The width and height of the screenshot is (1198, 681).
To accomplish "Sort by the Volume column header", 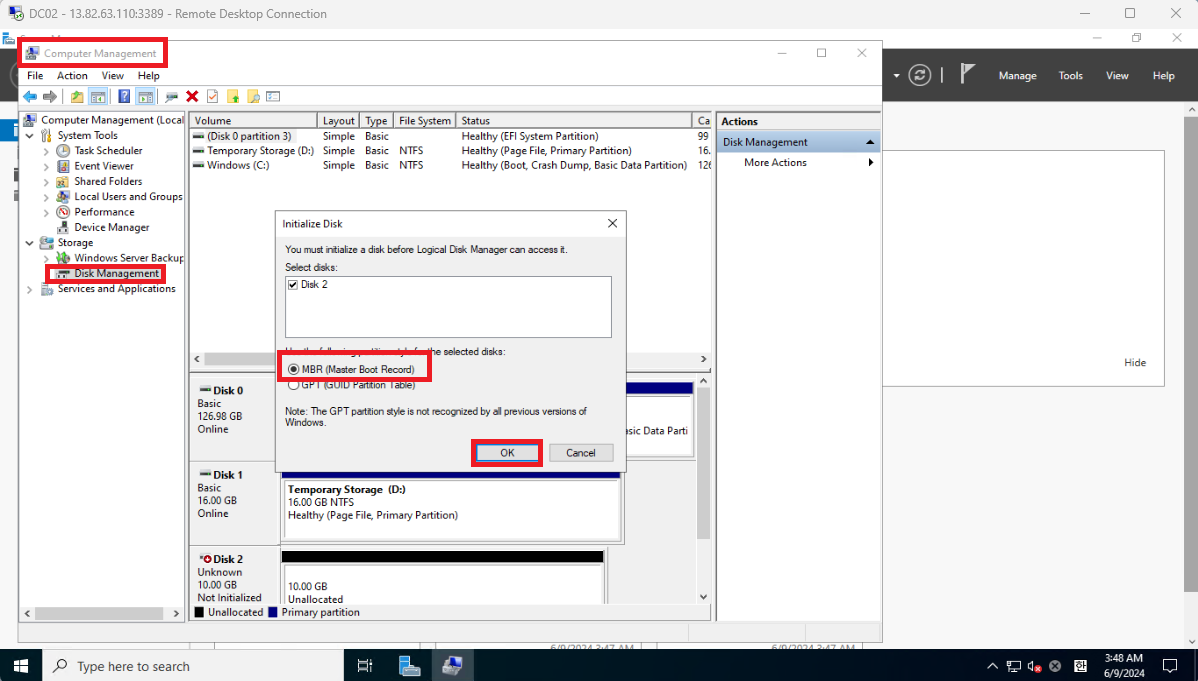I will 253,120.
